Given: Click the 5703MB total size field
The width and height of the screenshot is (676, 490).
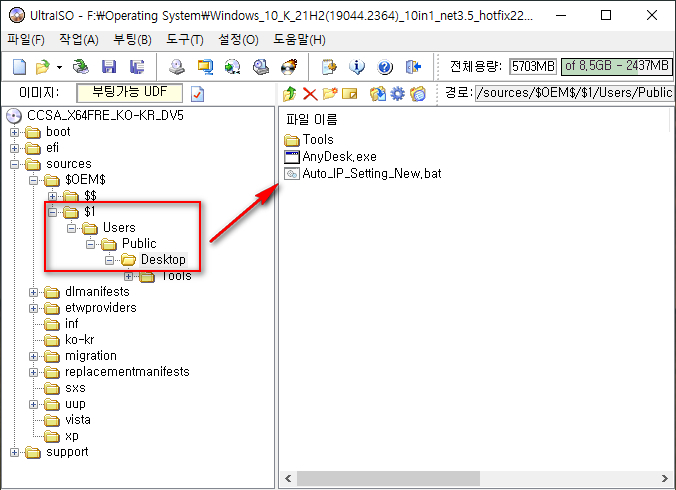Looking at the screenshot, I should point(533,66).
